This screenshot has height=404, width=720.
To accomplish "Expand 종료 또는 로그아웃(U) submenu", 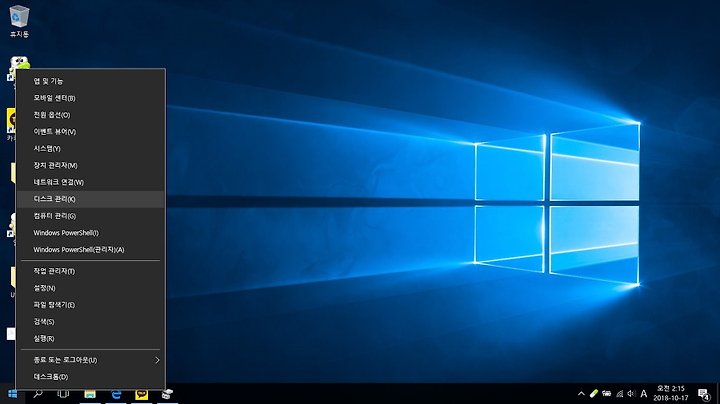I will click(90, 360).
